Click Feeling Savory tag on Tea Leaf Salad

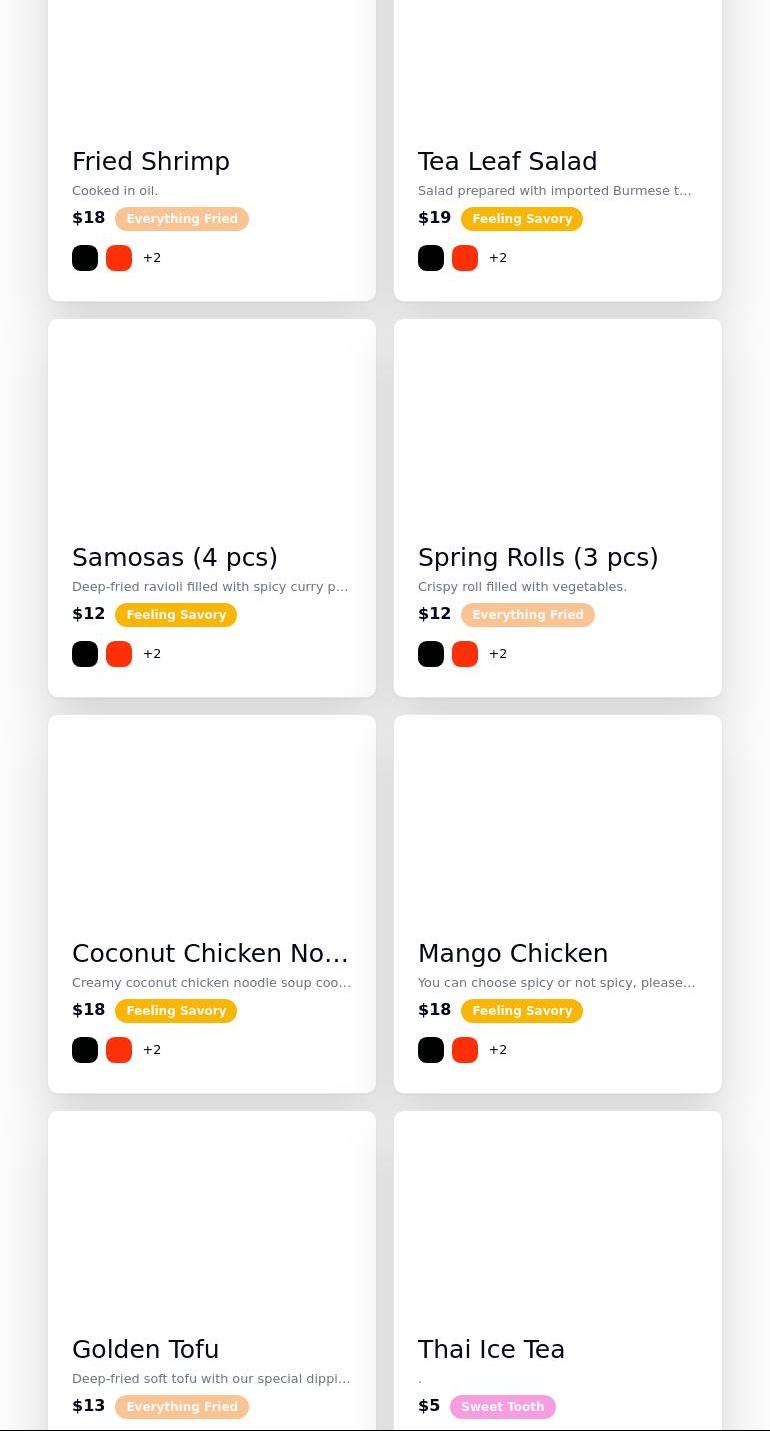[522, 219]
